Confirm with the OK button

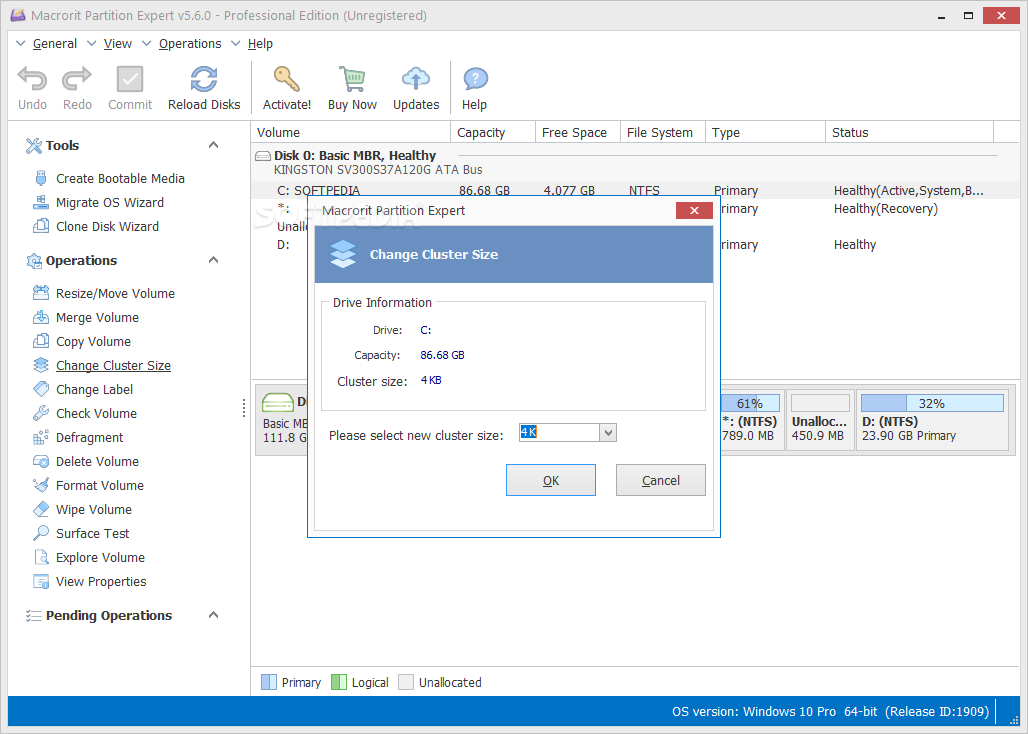(551, 480)
